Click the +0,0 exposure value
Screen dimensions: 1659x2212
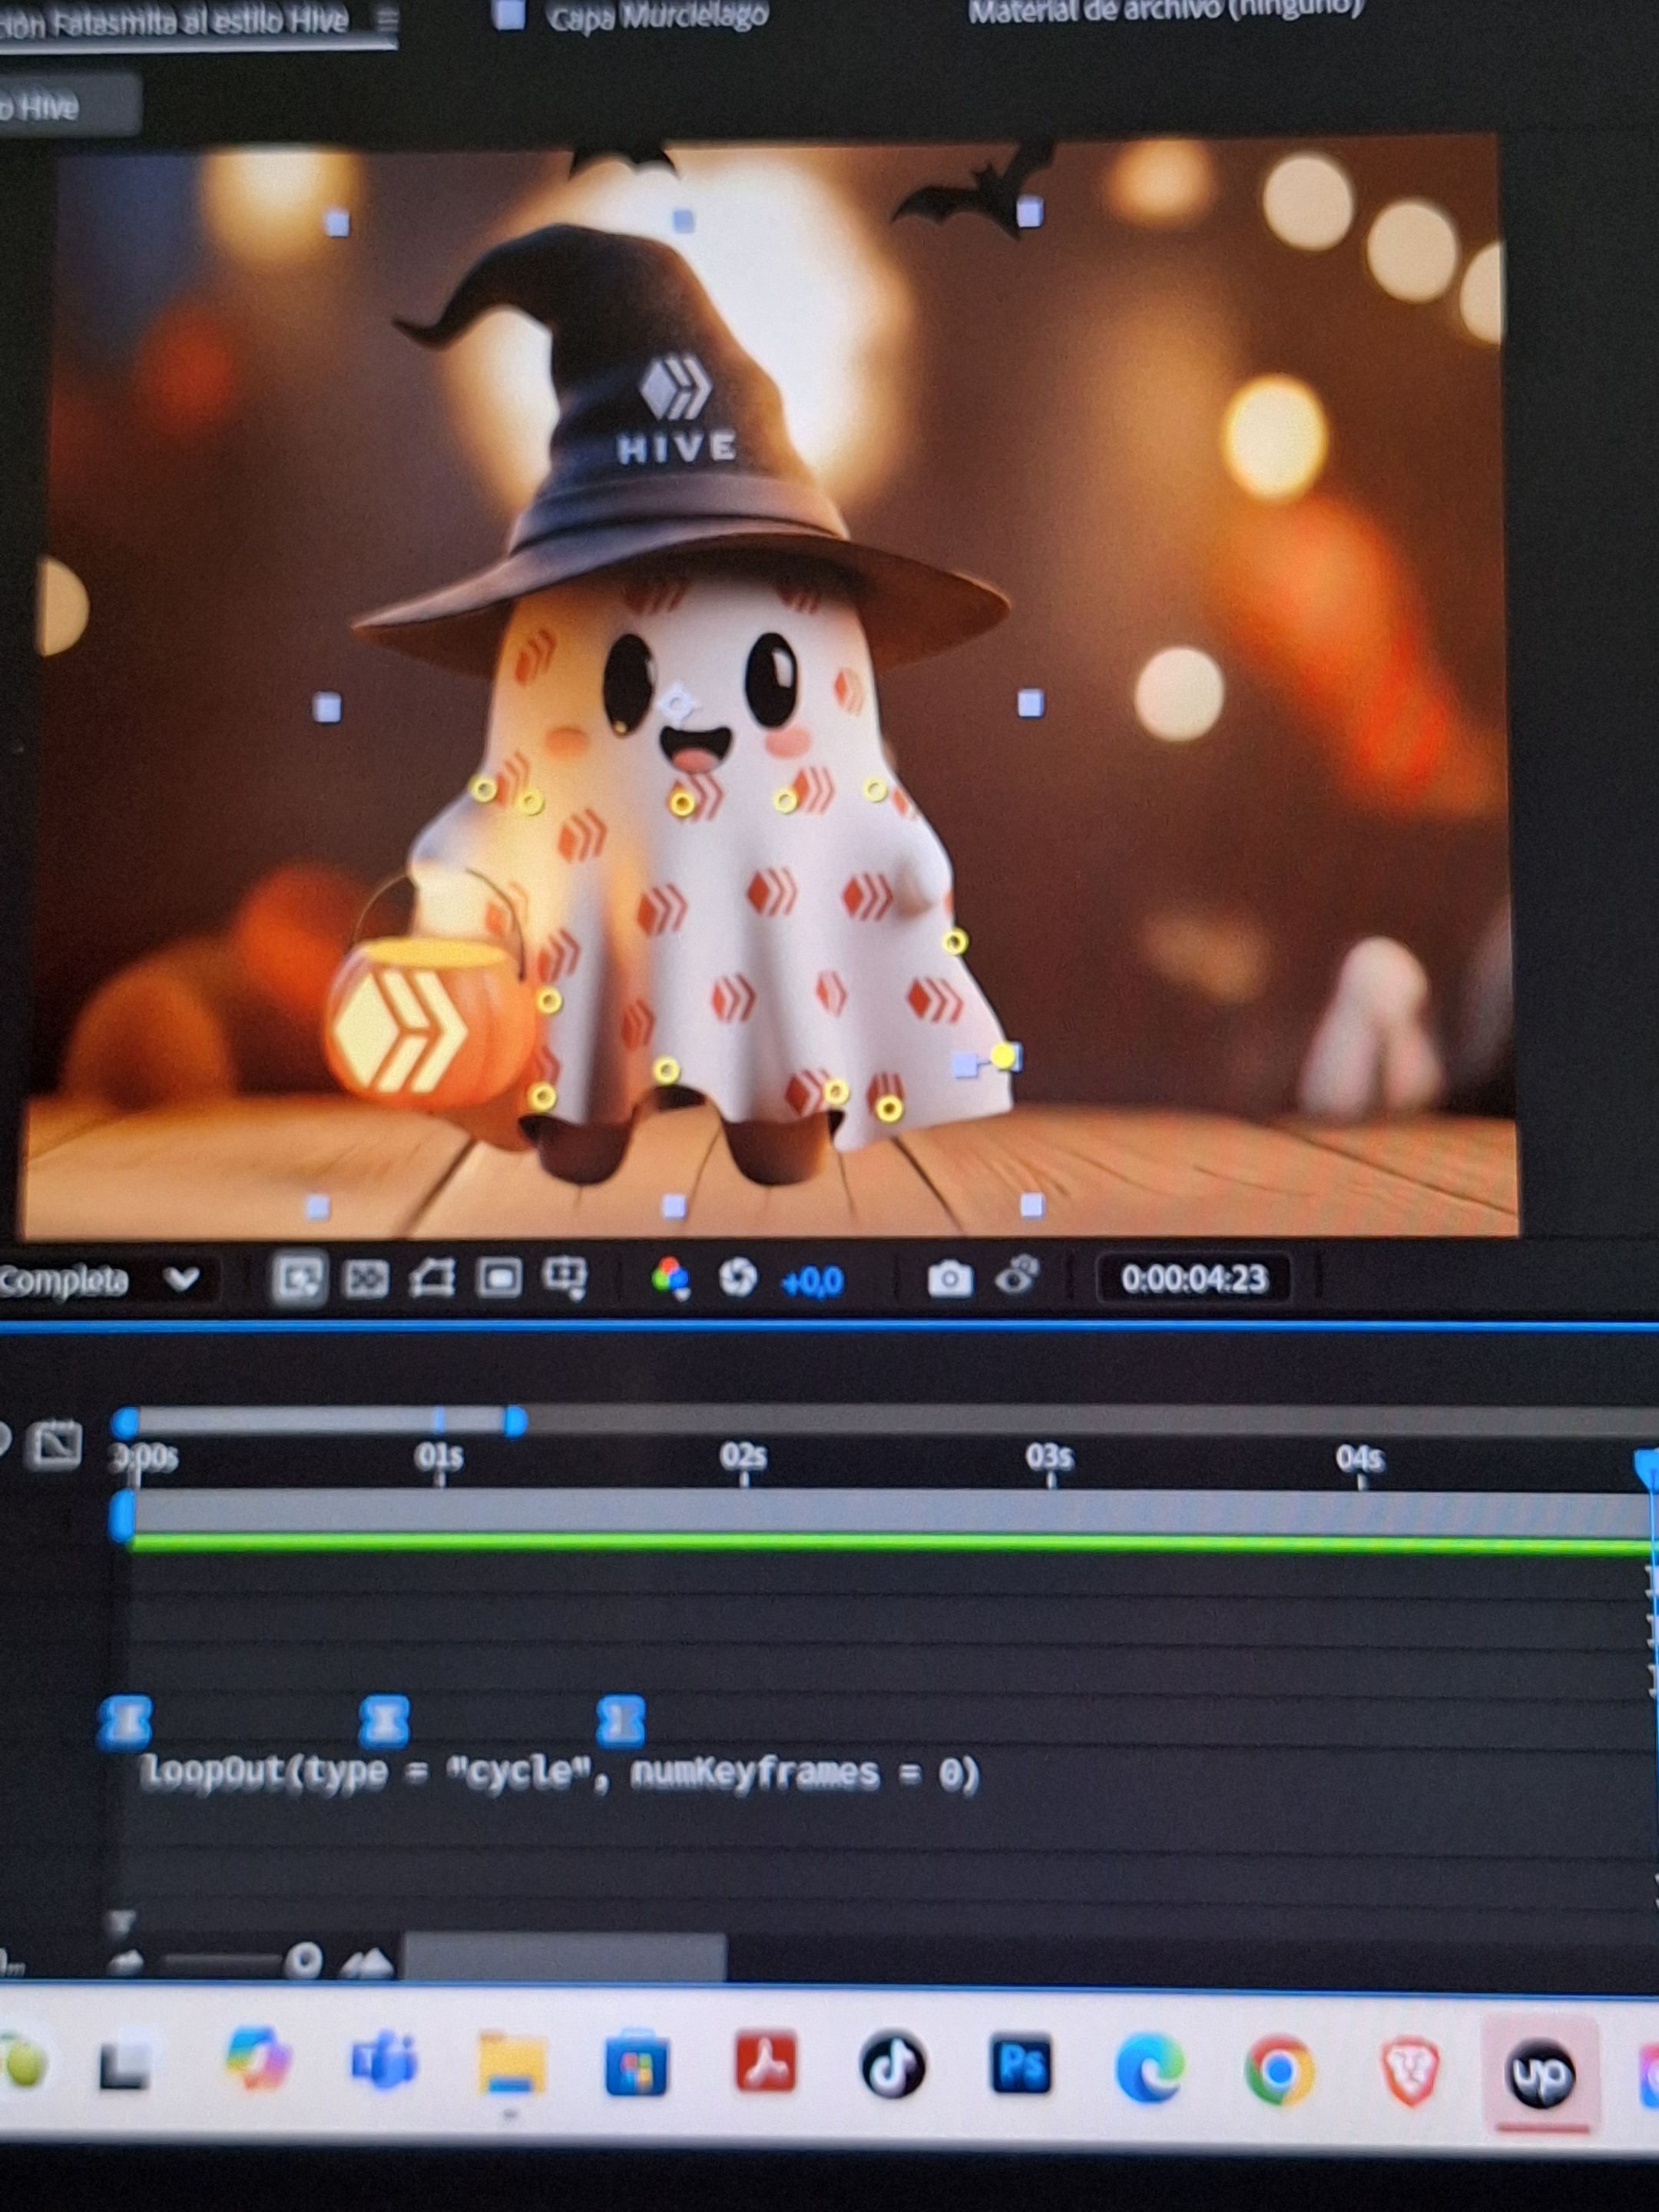coord(812,1281)
